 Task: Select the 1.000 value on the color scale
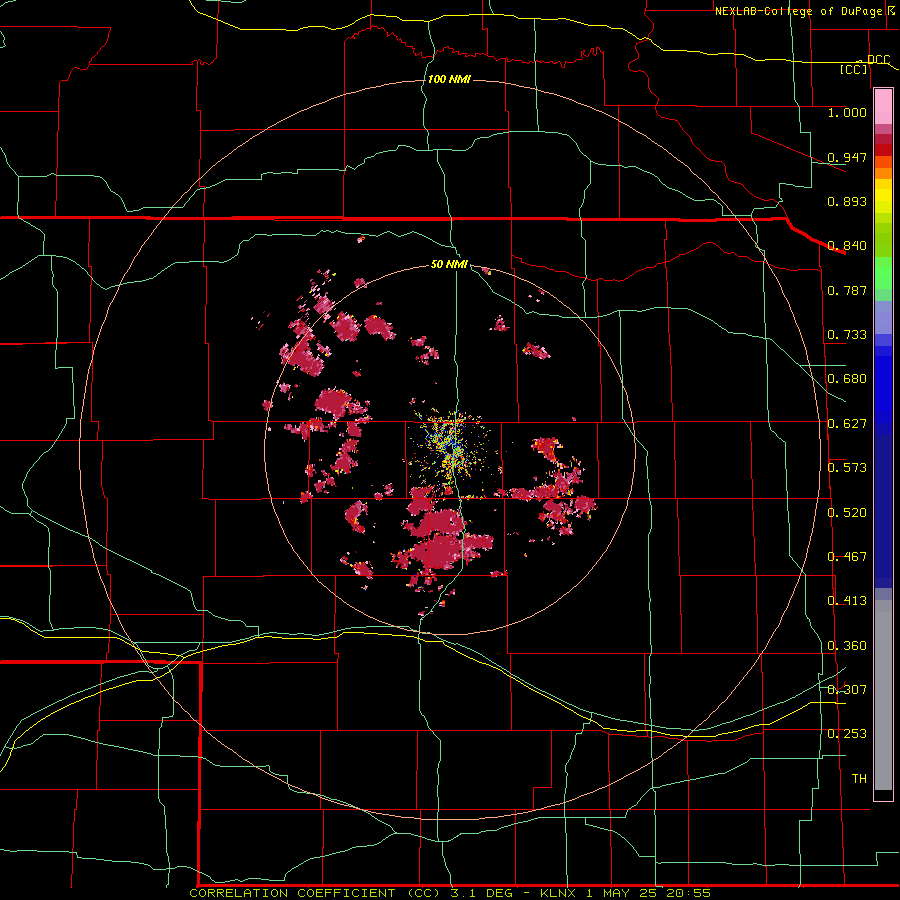(847, 112)
